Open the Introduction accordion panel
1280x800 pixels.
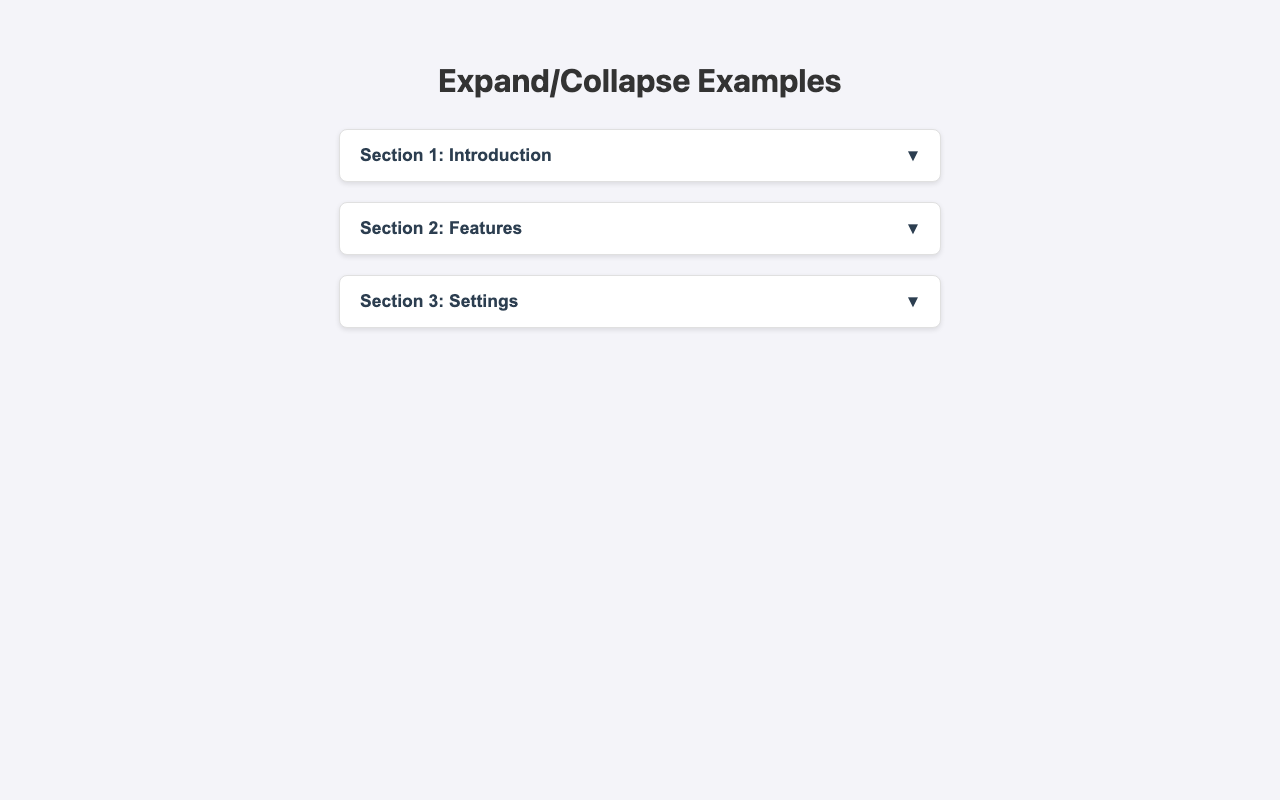[640, 155]
